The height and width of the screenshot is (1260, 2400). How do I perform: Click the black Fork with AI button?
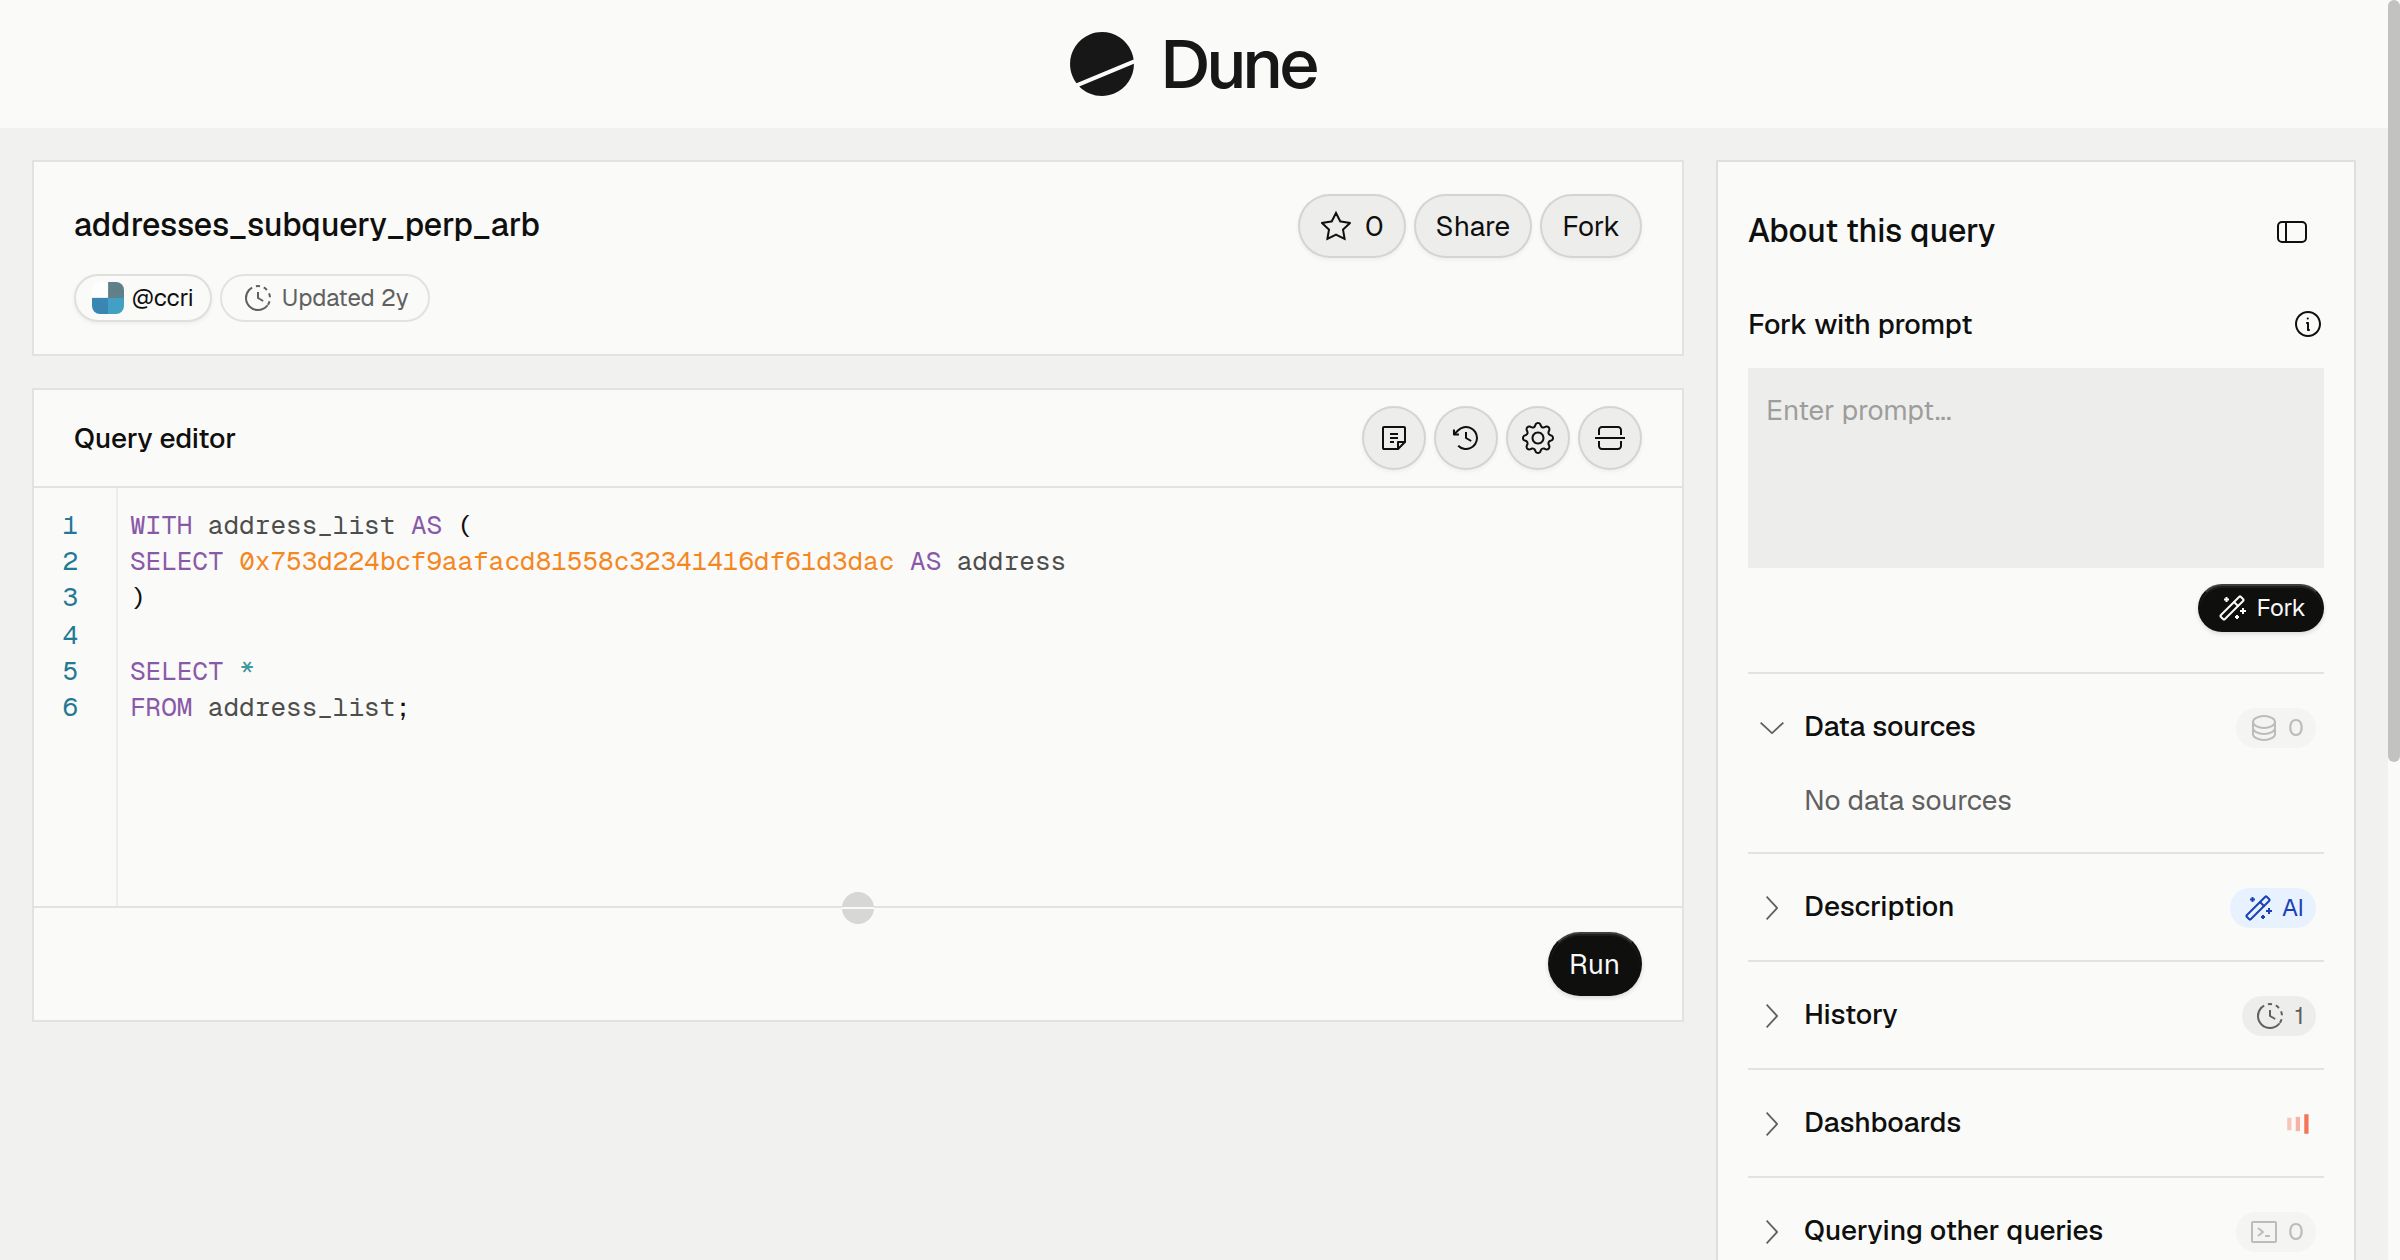click(2261, 608)
